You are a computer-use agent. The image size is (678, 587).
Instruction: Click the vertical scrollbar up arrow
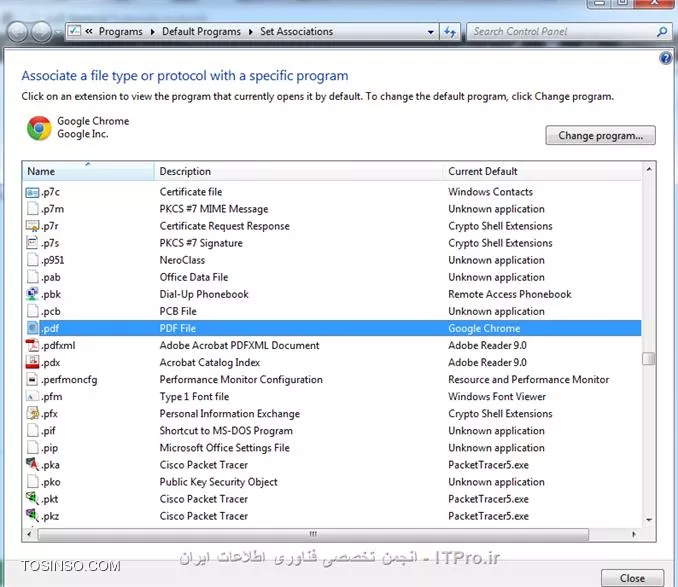click(x=649, y=169)
